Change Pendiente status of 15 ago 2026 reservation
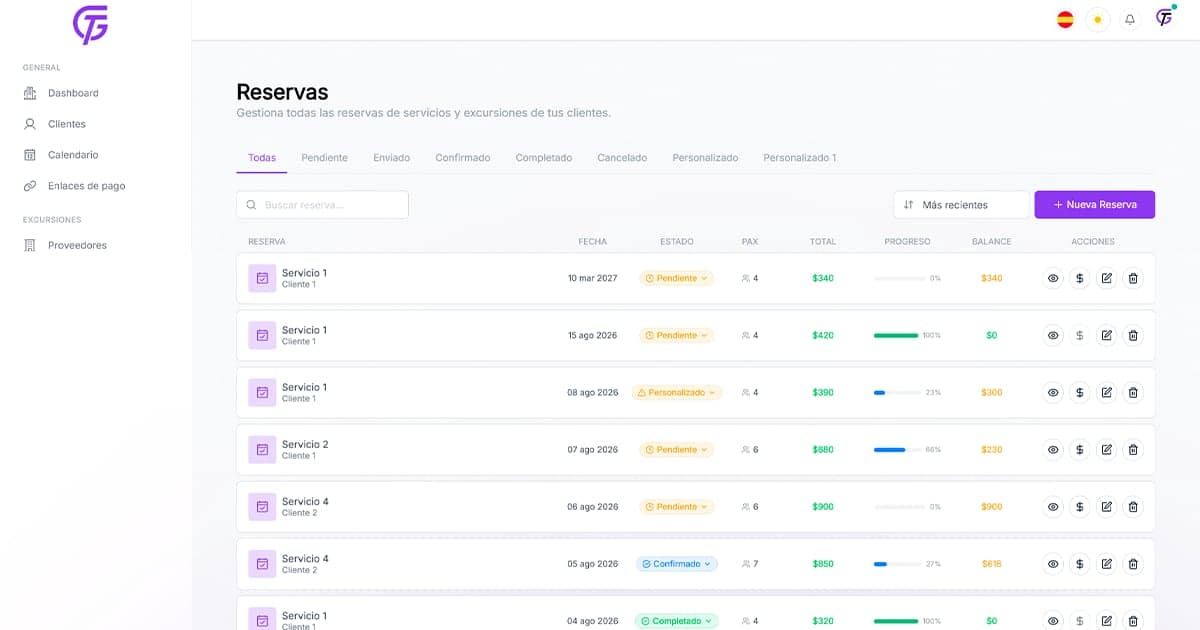The height and width of the screenshot is (630, 1200). pyautogui.click(x=677, y=335)
